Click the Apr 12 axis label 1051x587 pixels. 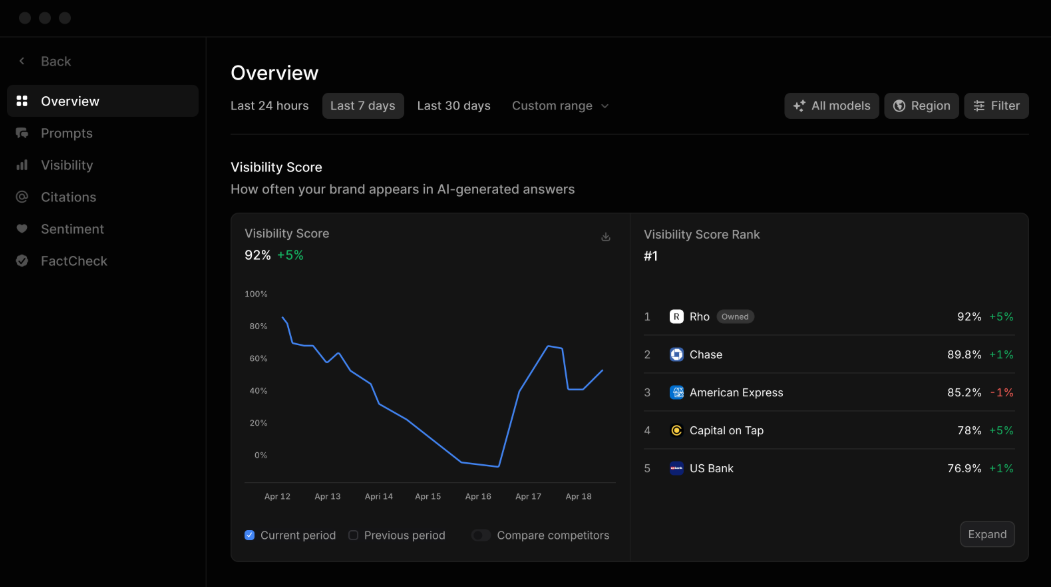tap(277, 497)
